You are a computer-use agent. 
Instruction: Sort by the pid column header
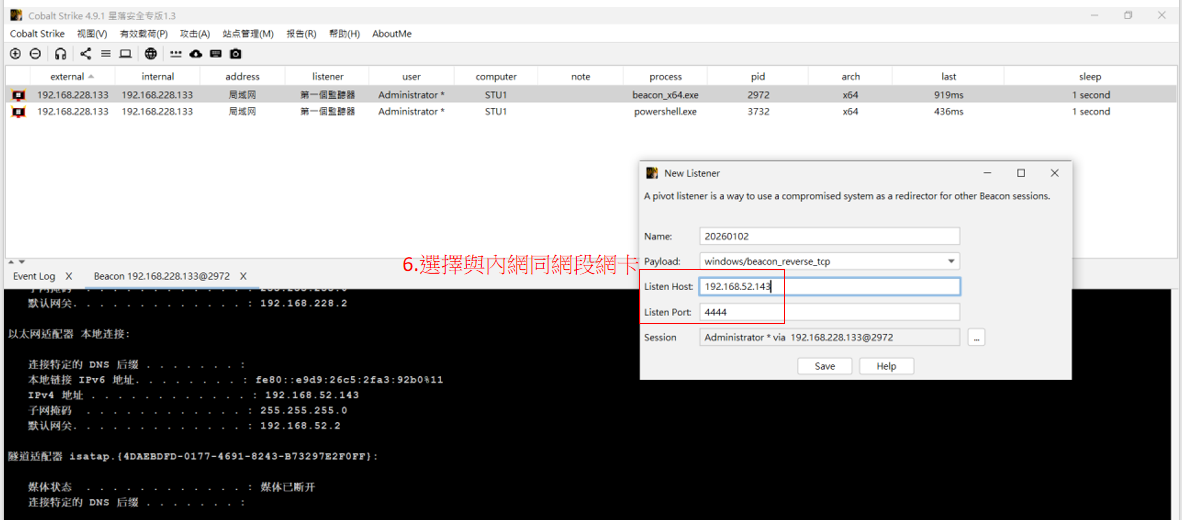(x=758, y=76)
